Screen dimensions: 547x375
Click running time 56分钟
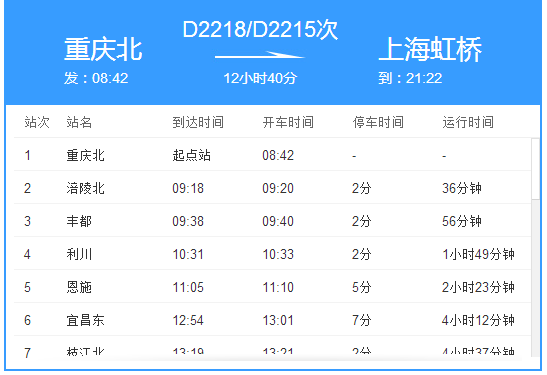coord(462,221)
